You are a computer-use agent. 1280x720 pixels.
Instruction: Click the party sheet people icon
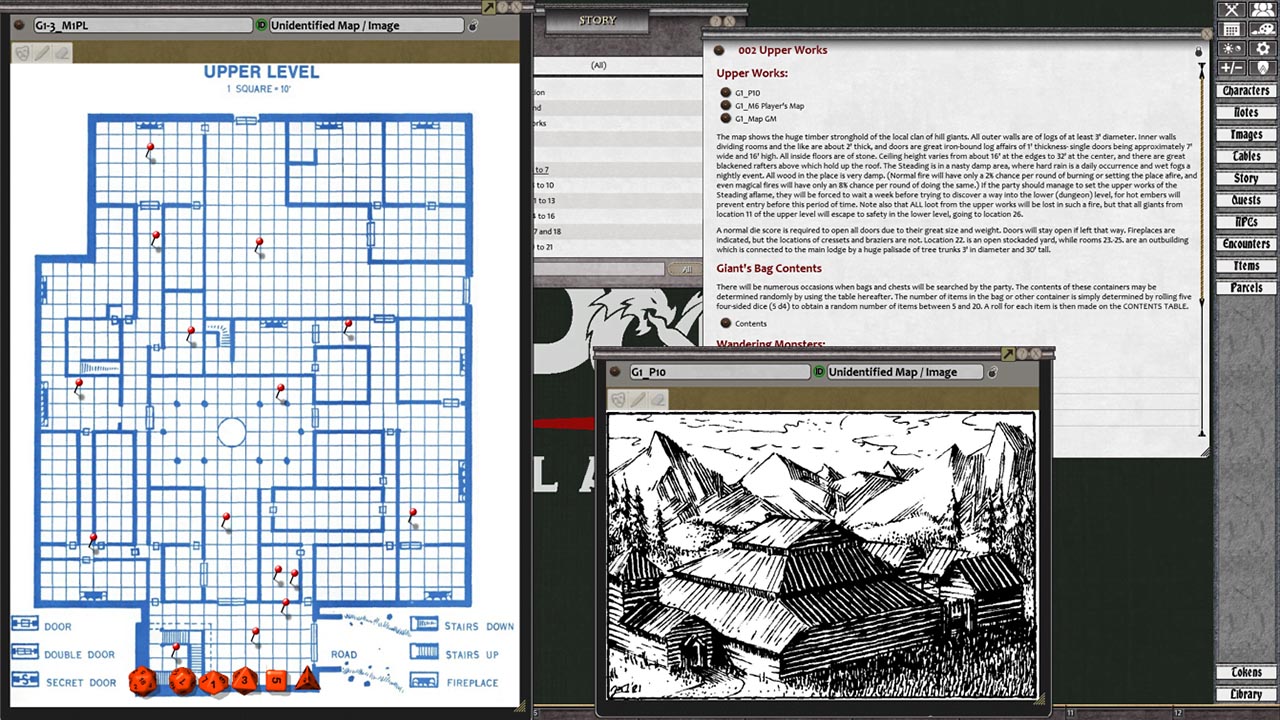point(1262,9)
